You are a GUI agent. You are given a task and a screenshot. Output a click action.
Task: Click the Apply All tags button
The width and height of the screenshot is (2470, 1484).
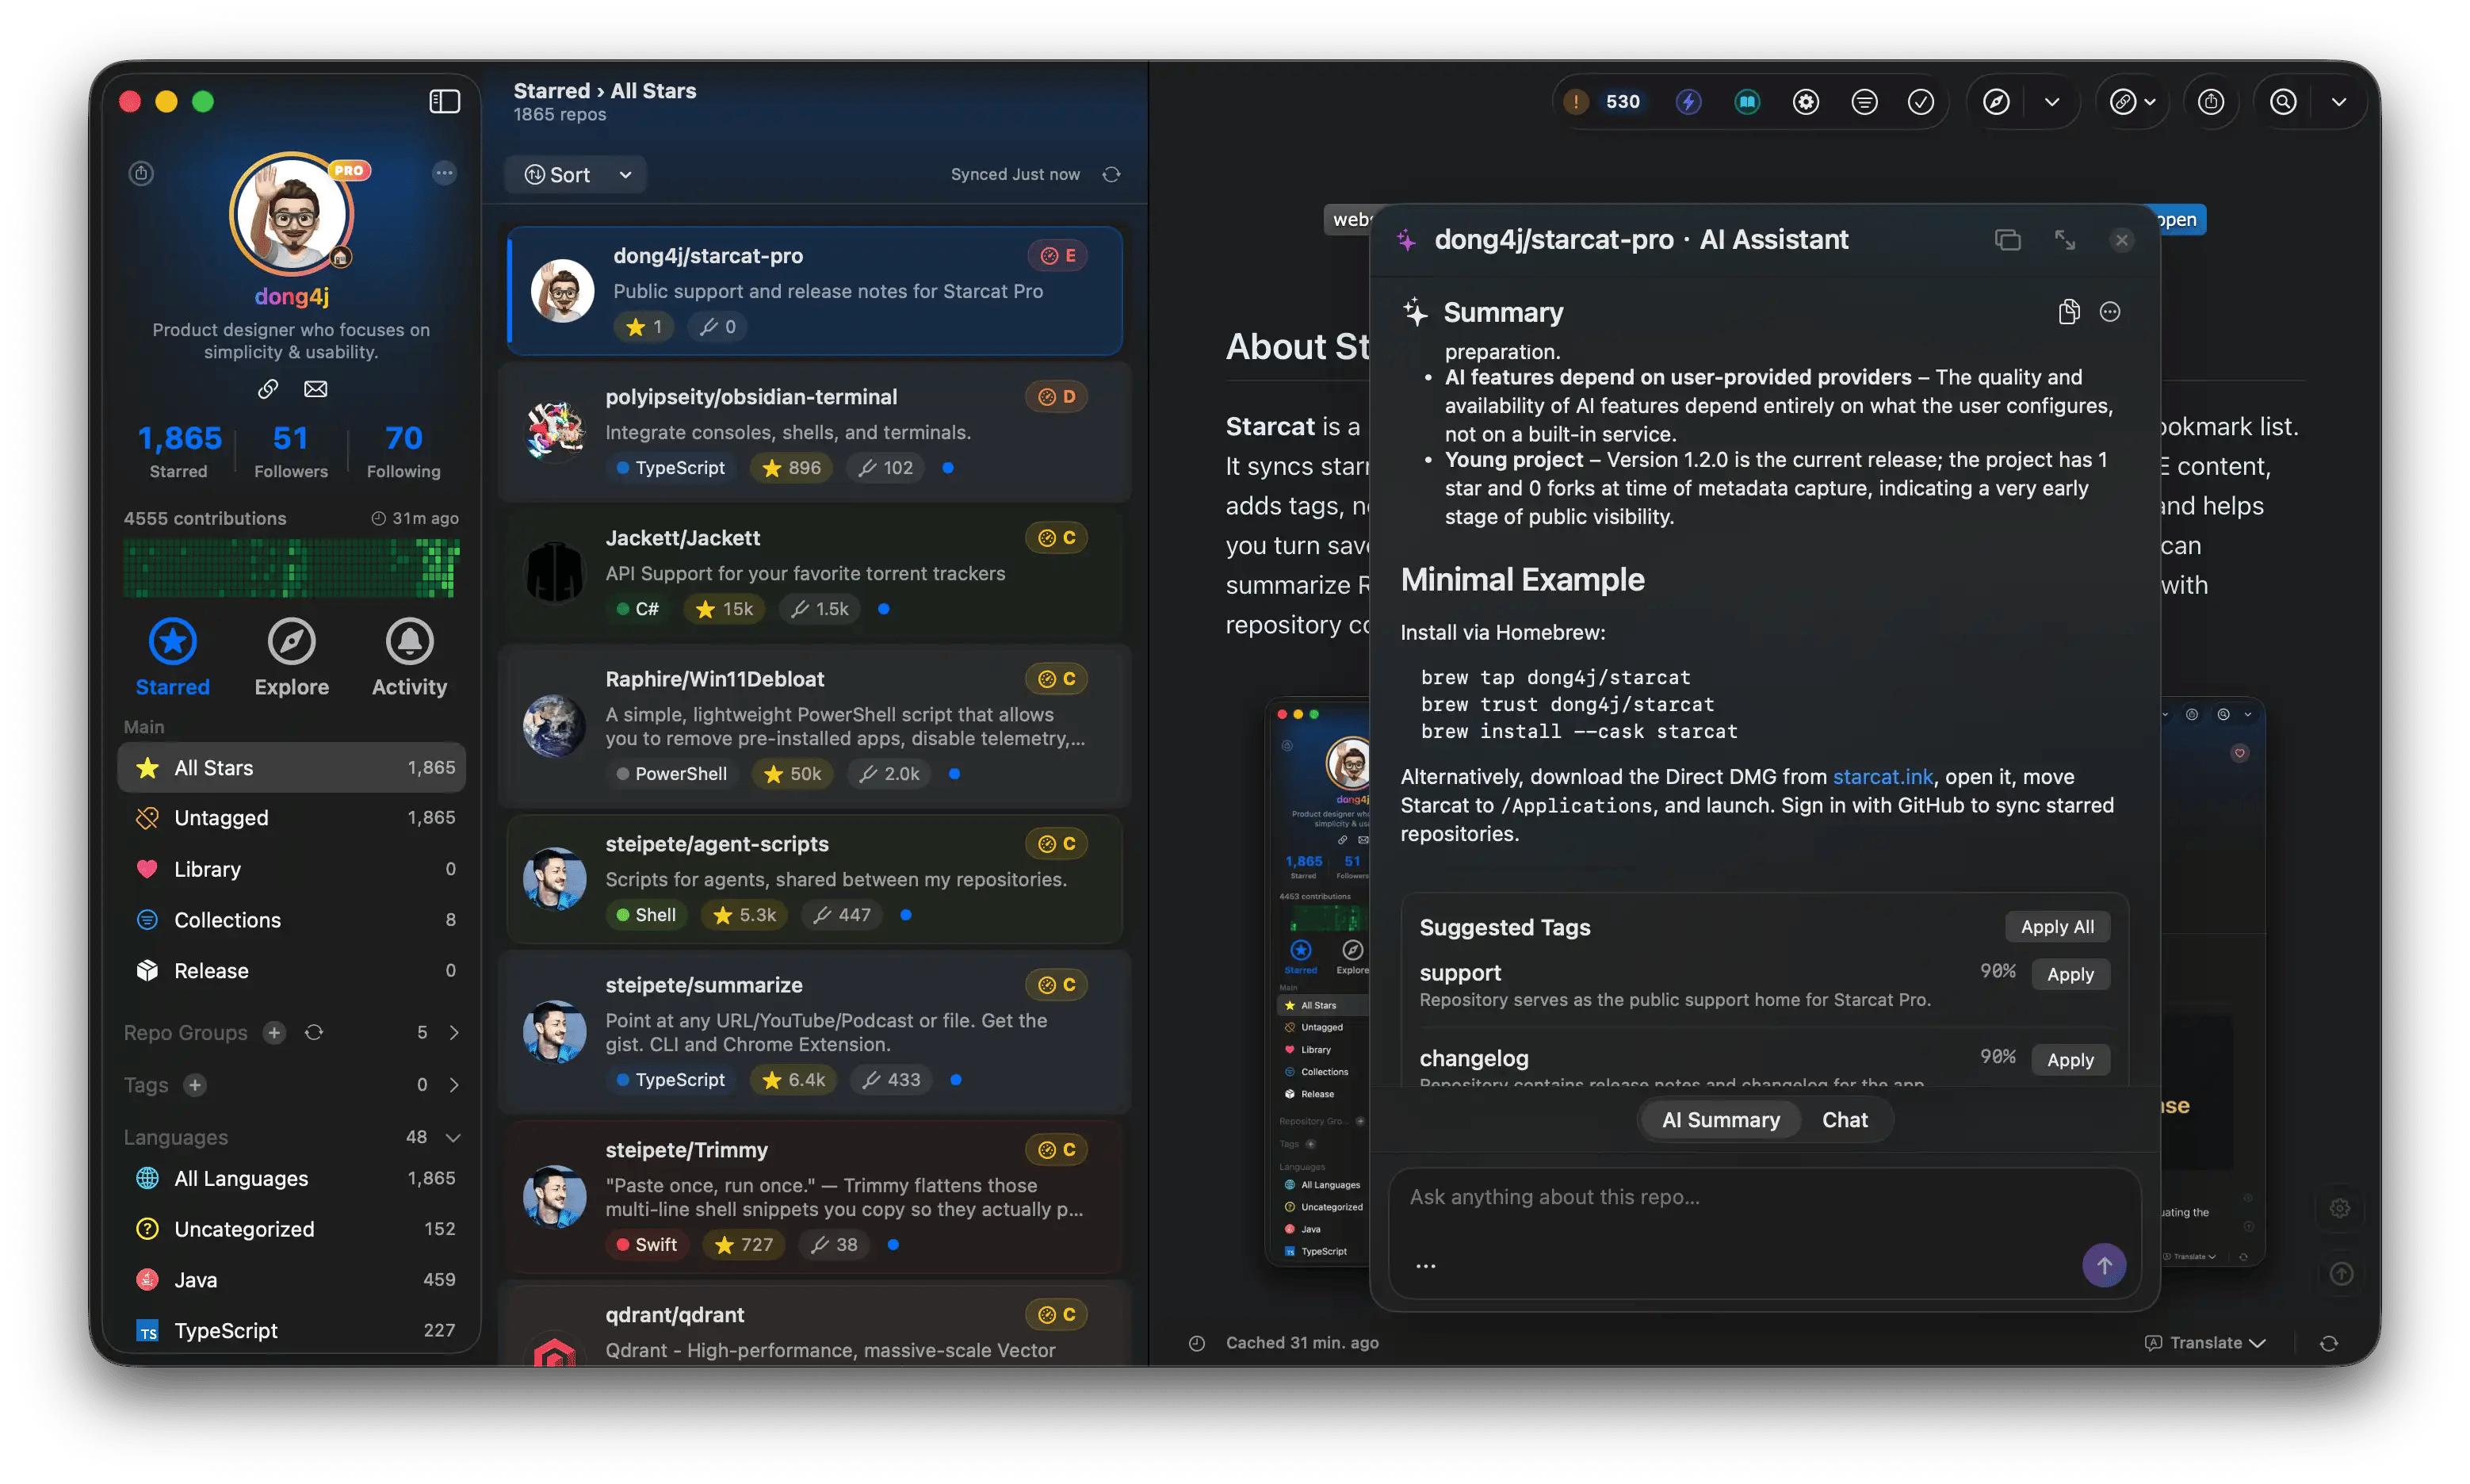click(x=2056, y=927)
